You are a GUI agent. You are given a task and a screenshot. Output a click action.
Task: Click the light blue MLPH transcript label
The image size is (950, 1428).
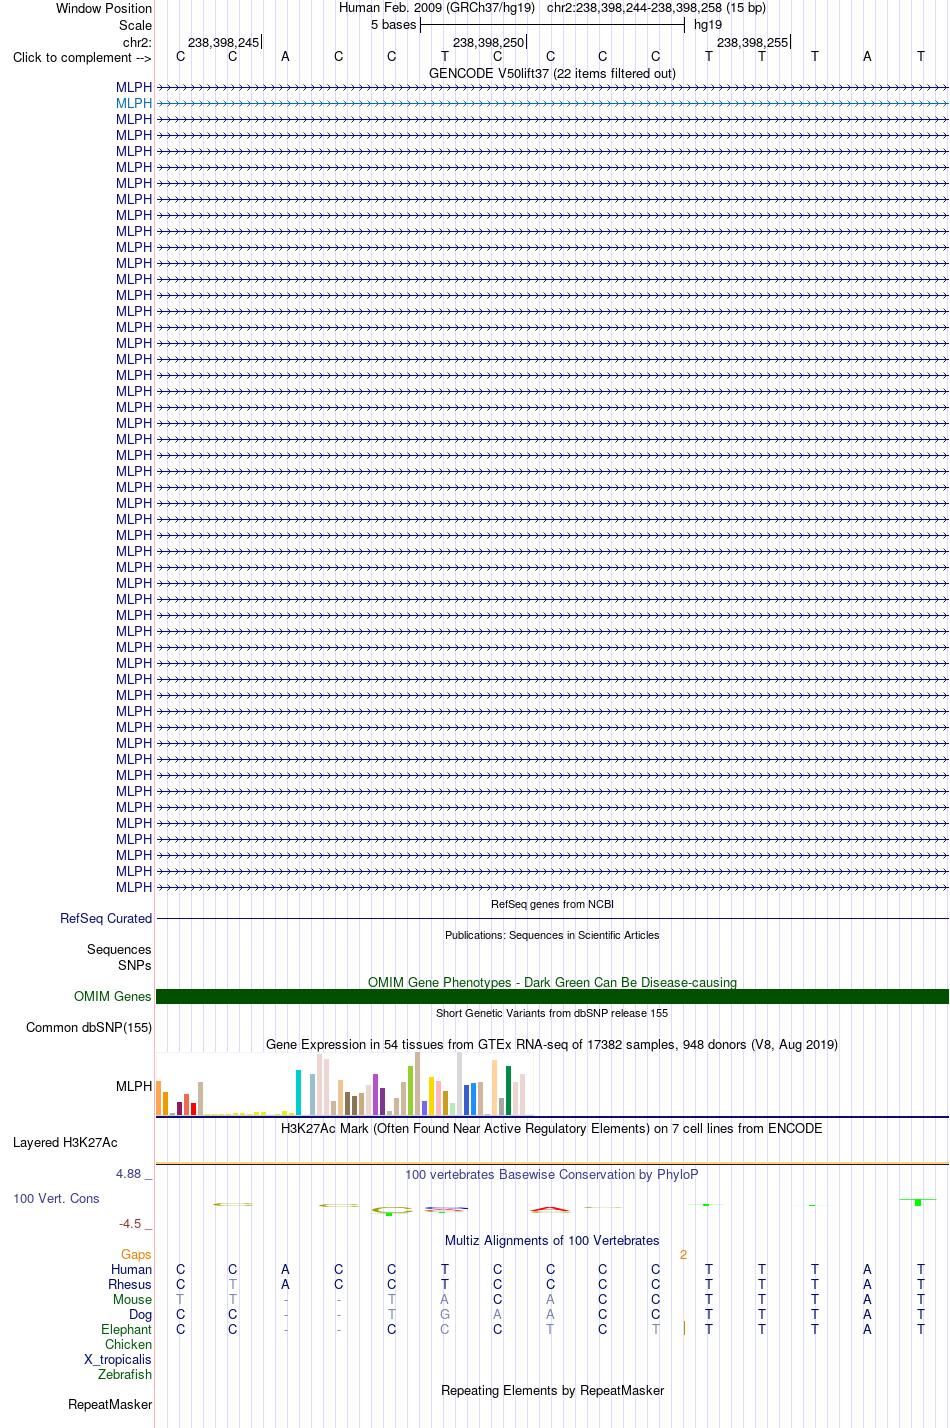point(134,103)
